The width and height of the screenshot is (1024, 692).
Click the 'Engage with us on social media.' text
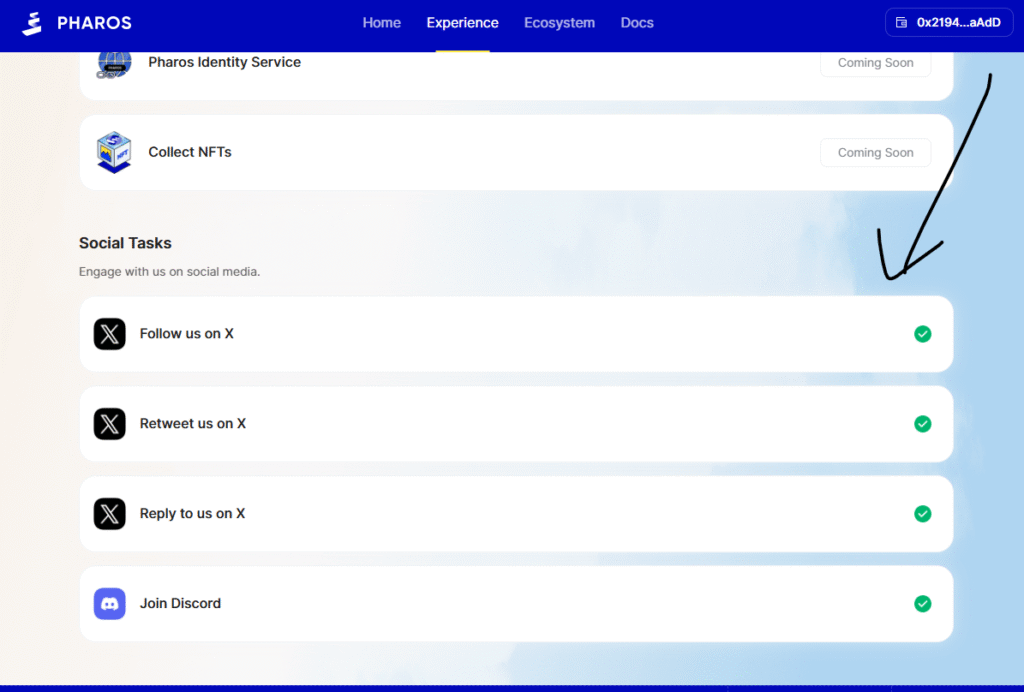pos(170,272)
